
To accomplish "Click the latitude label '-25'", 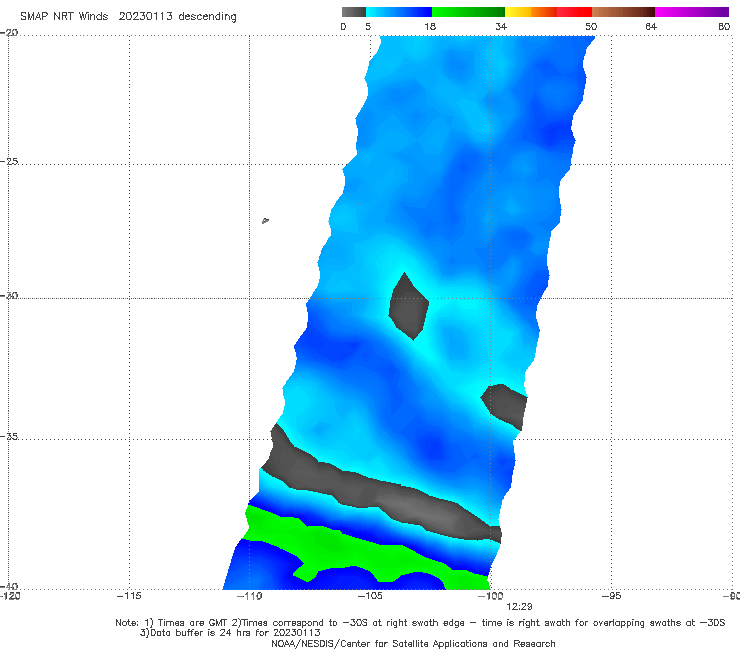I will coord(10,161).
